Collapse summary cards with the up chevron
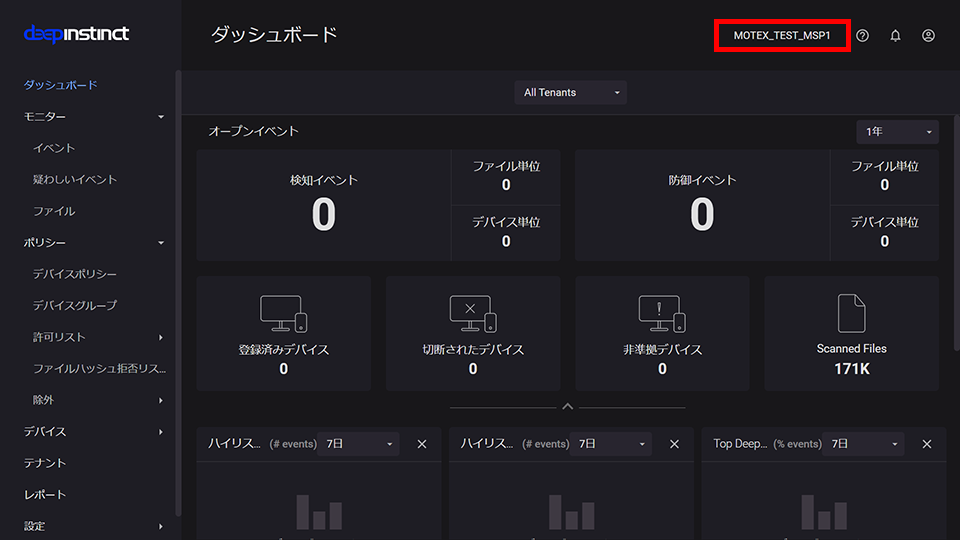960x540 pixels. click(x=568, y=407)
